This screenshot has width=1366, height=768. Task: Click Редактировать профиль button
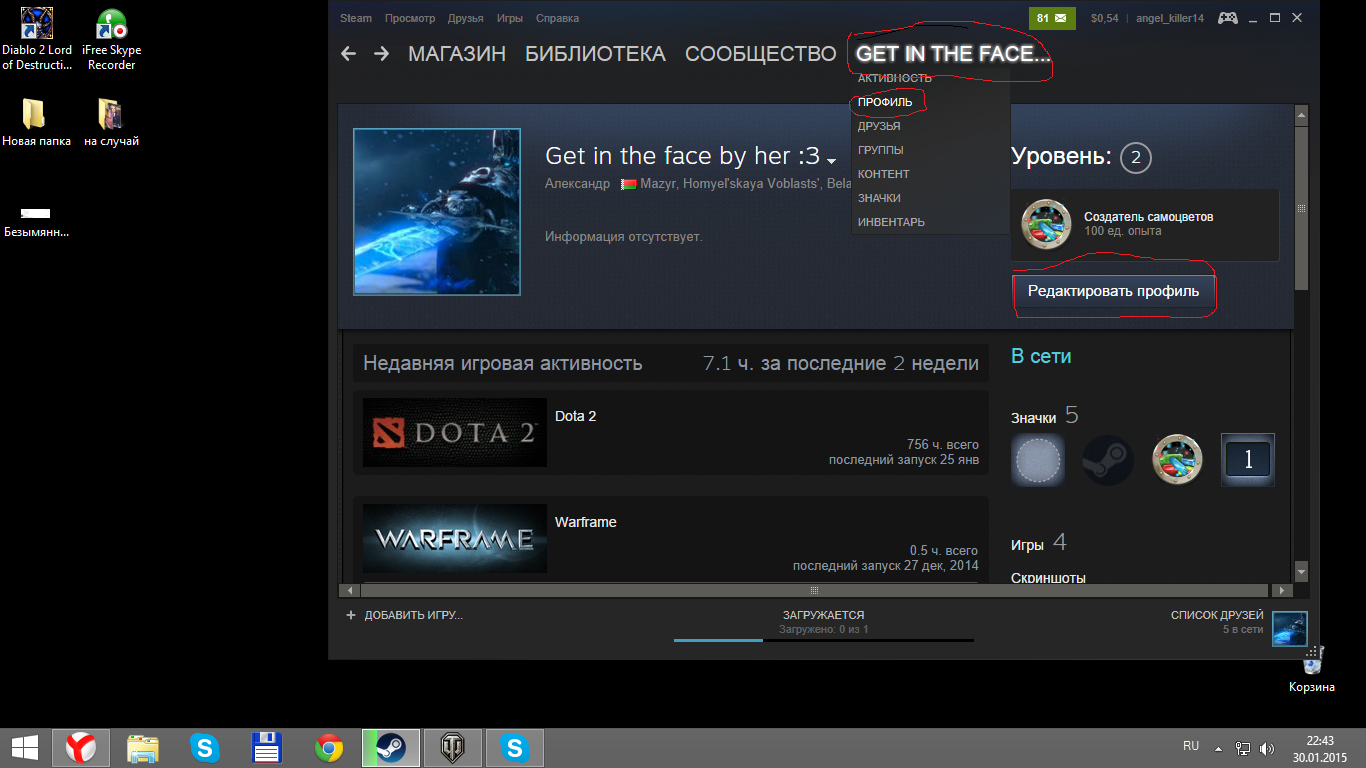1113,291
